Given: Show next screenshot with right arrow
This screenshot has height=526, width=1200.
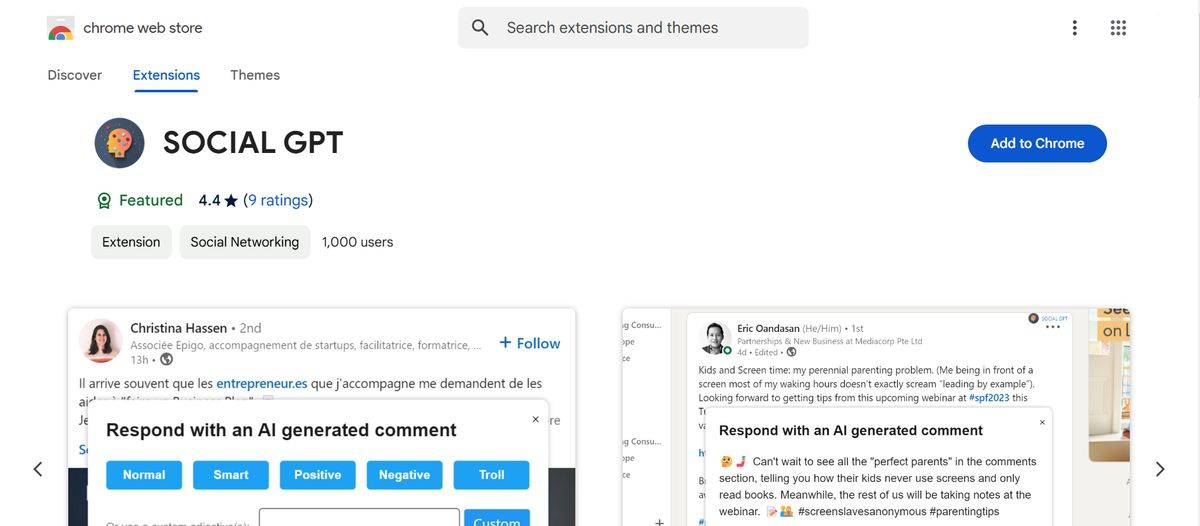Looking at the screenshot, I should point(1160,469).
